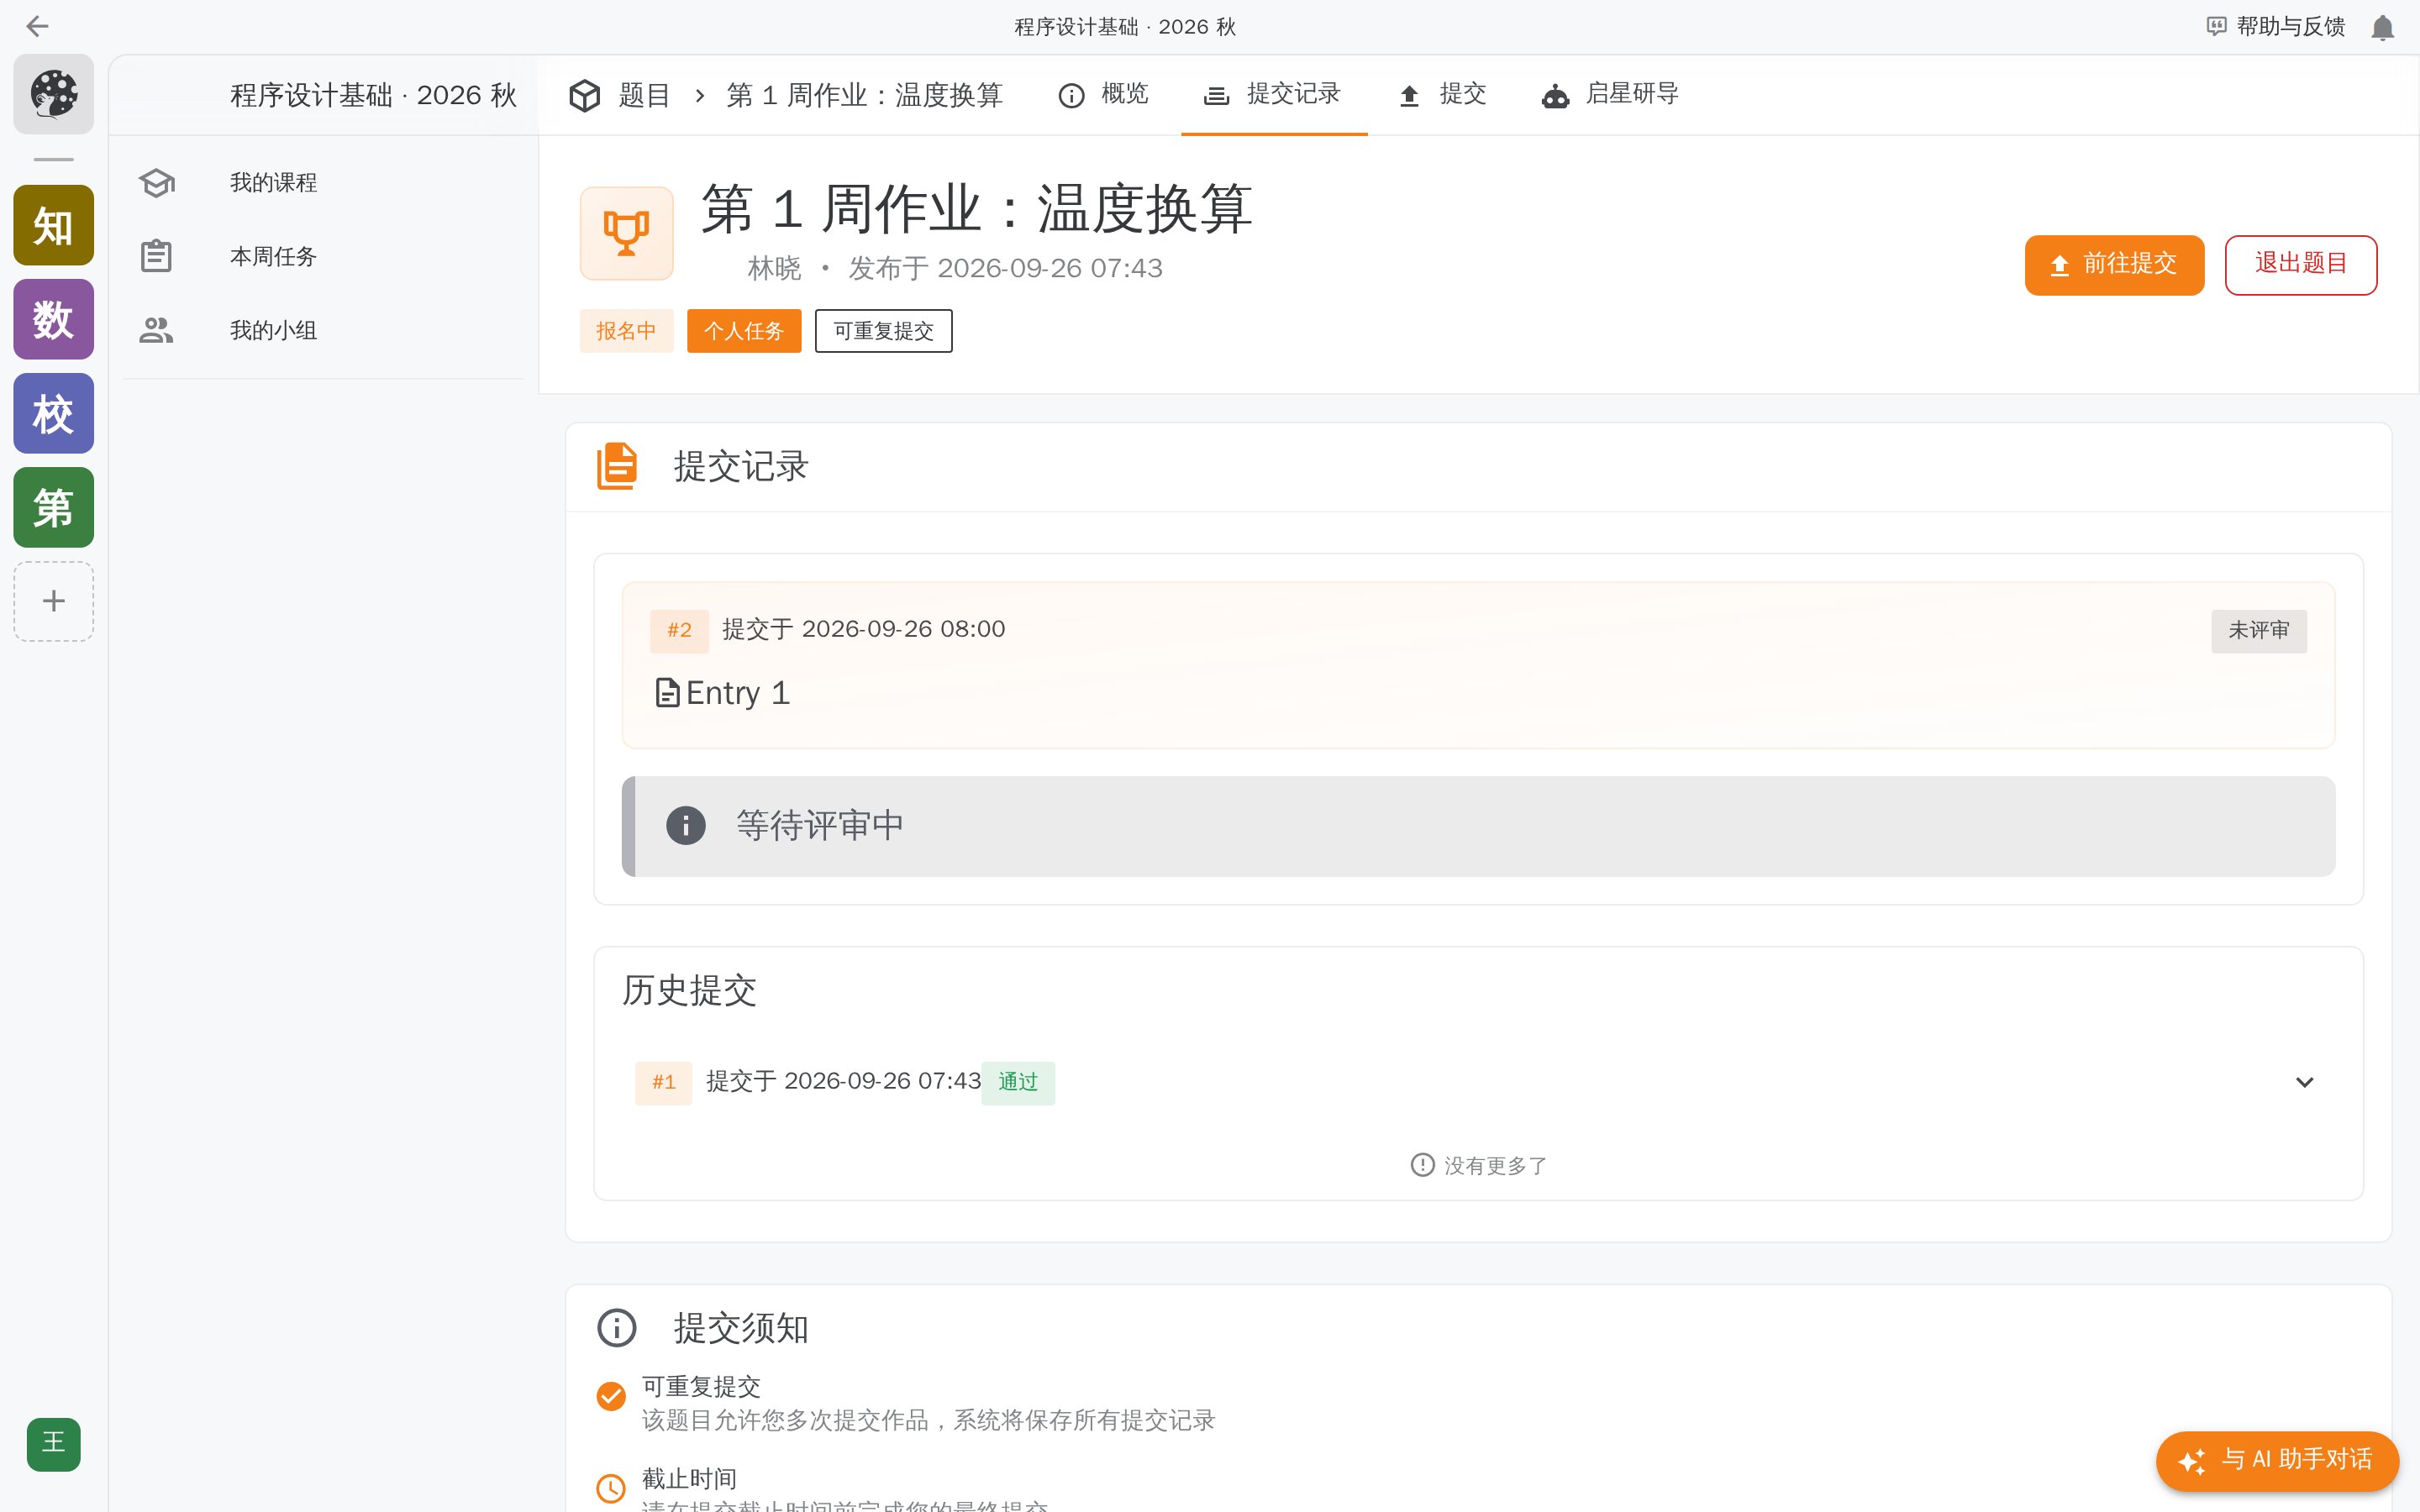Click the 等待评审中 info icon
The height and width of the screenshot is (1512, 2420).
click(x=685, y=825)
